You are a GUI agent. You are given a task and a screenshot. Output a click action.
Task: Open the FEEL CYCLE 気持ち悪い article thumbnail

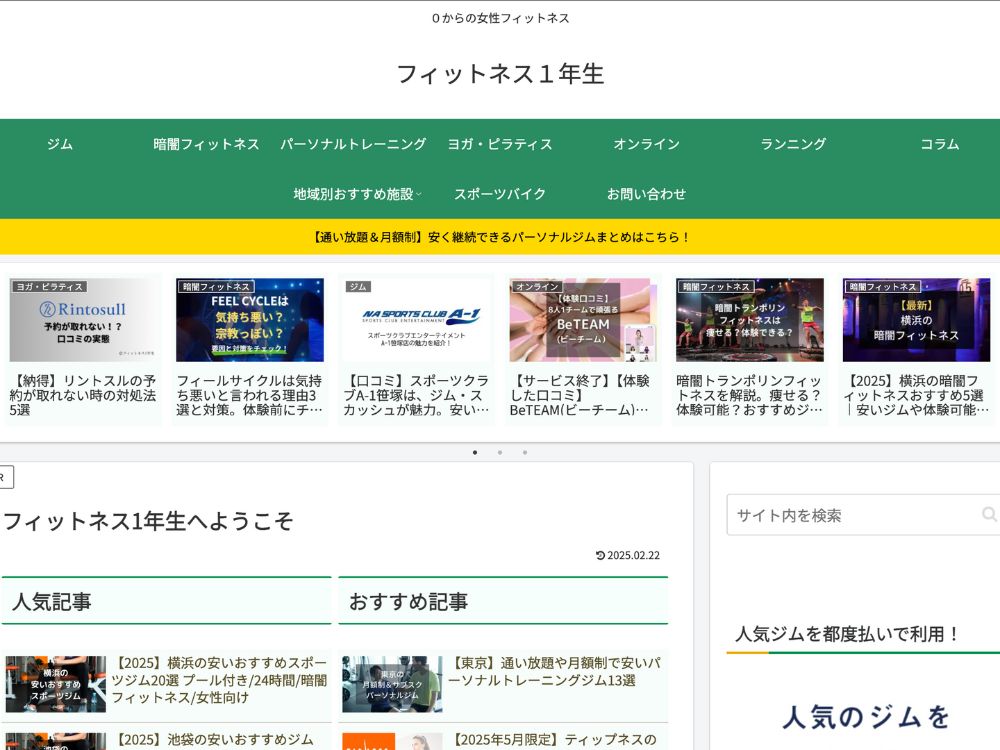pyautogui.click(x=250, y=320)
